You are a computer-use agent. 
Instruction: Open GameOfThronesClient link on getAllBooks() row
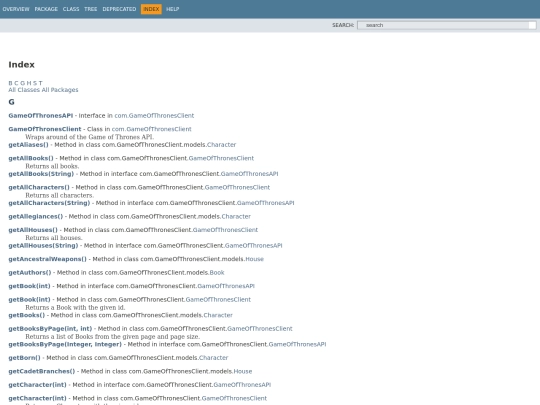[x=221, y=158]
